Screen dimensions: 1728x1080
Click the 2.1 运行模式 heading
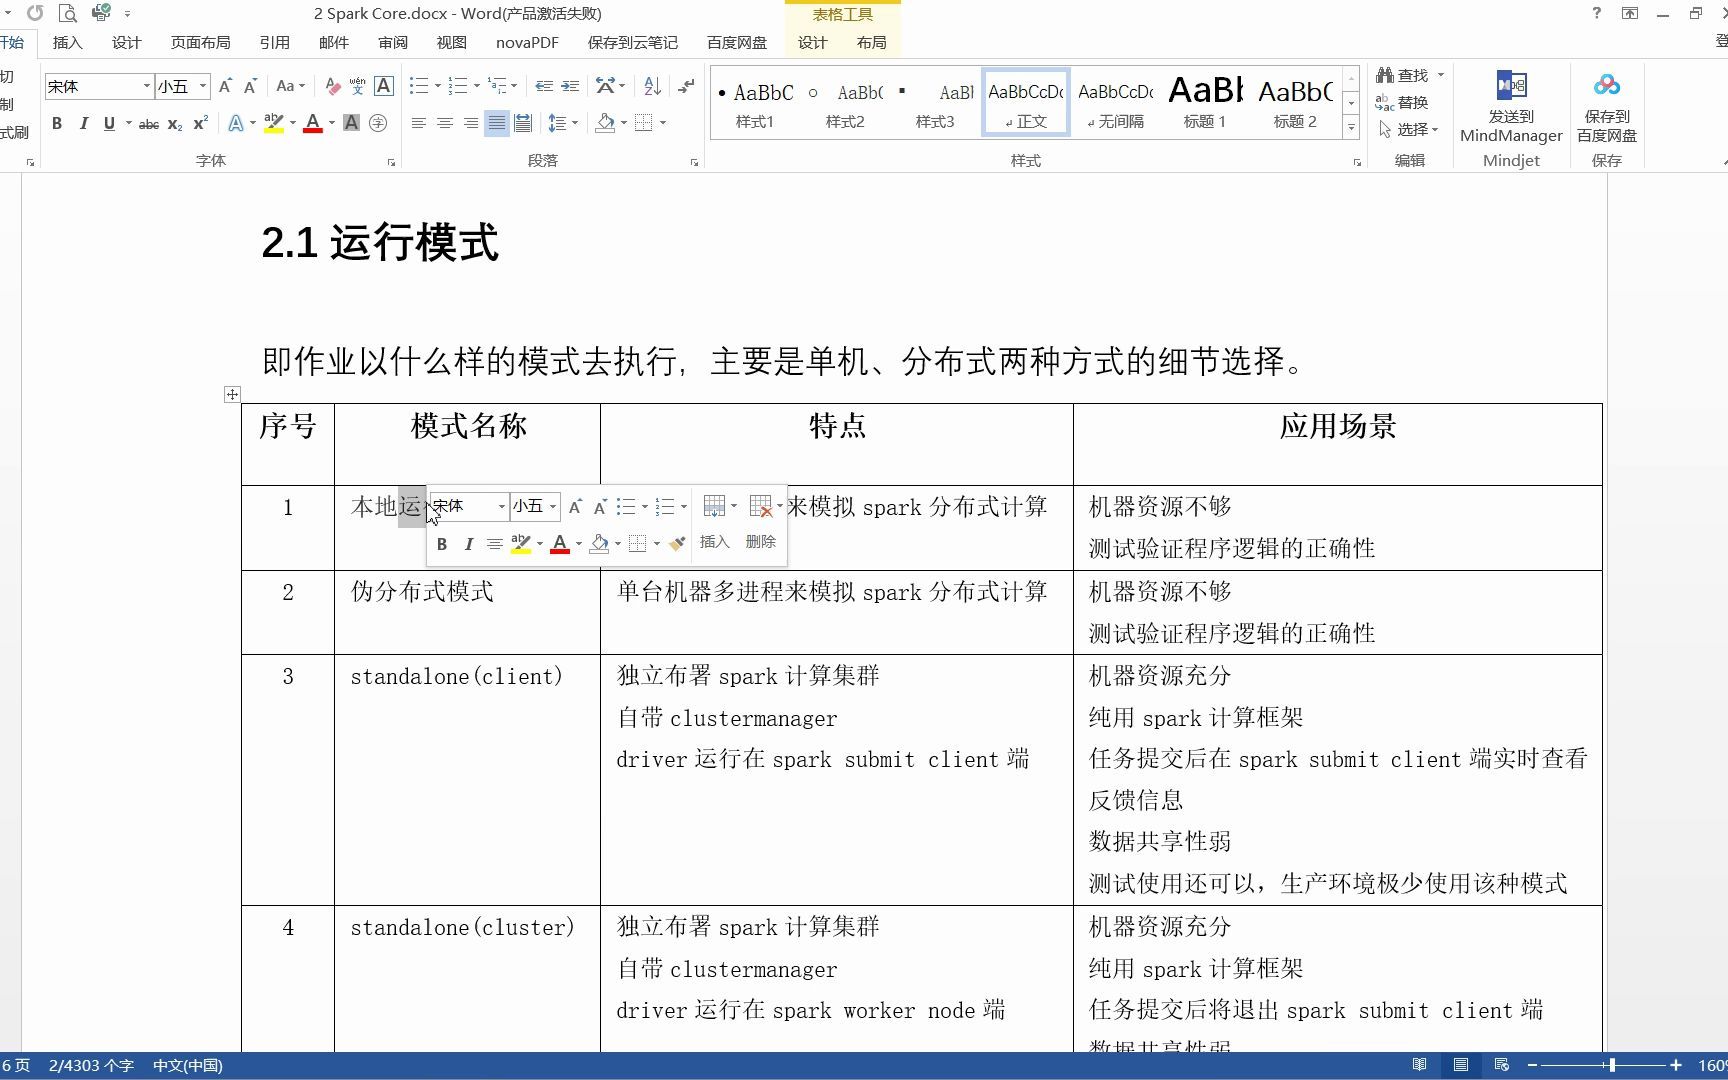tap(380, 243)
